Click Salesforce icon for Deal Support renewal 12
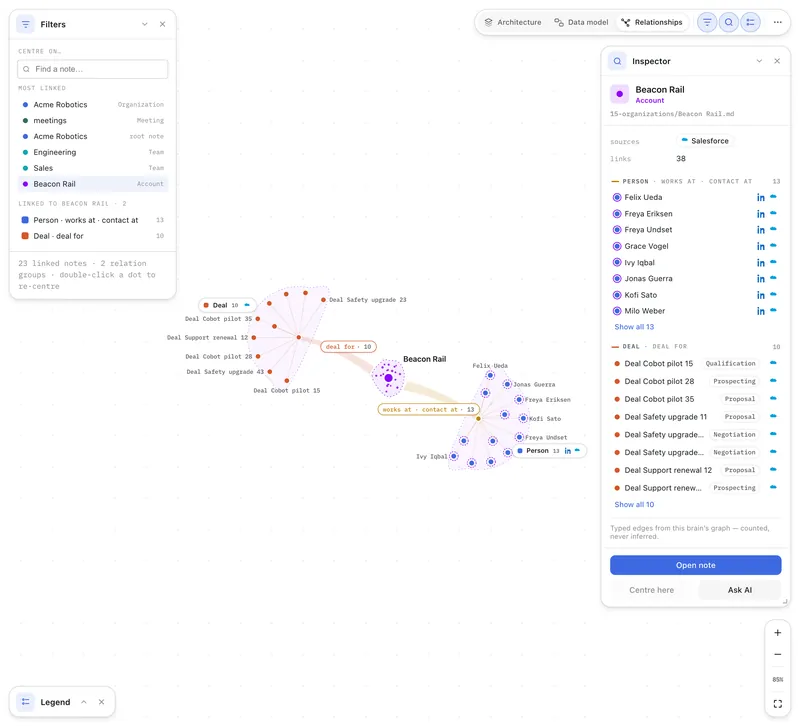This screenshot has width=800, height=726. click(x=773, y=469)
